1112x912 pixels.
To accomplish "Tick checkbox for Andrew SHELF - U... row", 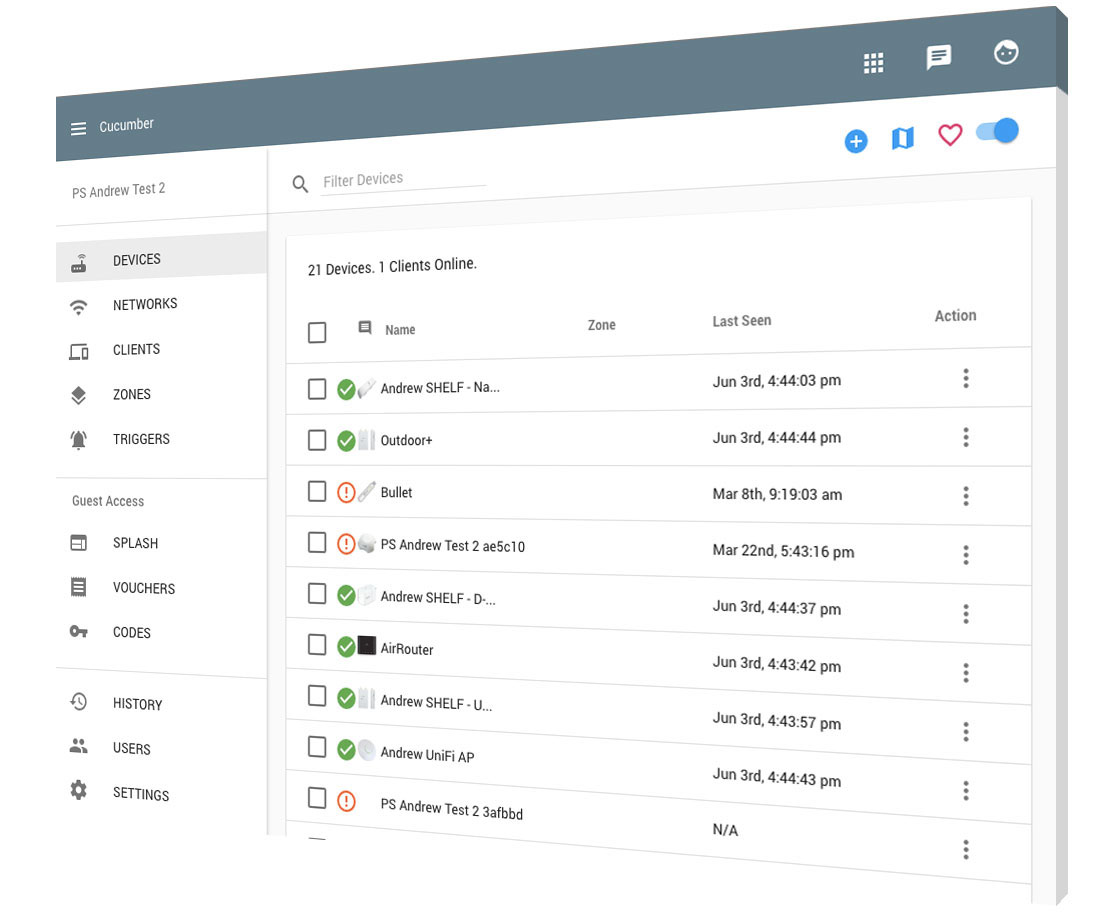I will point(317,696).
